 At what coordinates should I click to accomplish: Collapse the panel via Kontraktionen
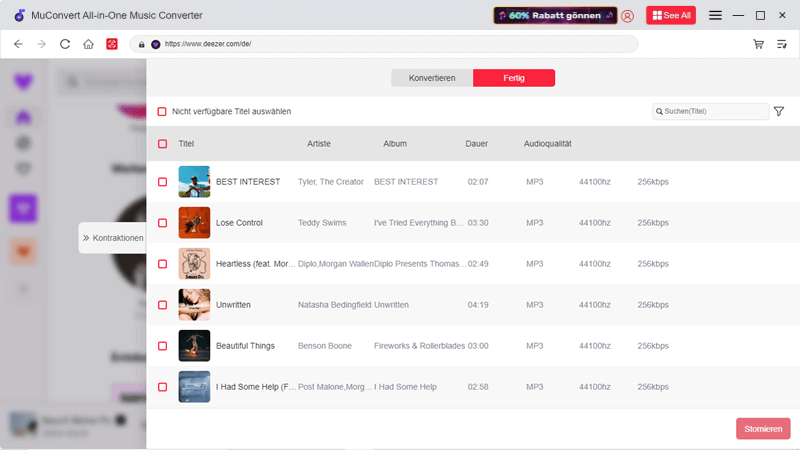(113, 238)
